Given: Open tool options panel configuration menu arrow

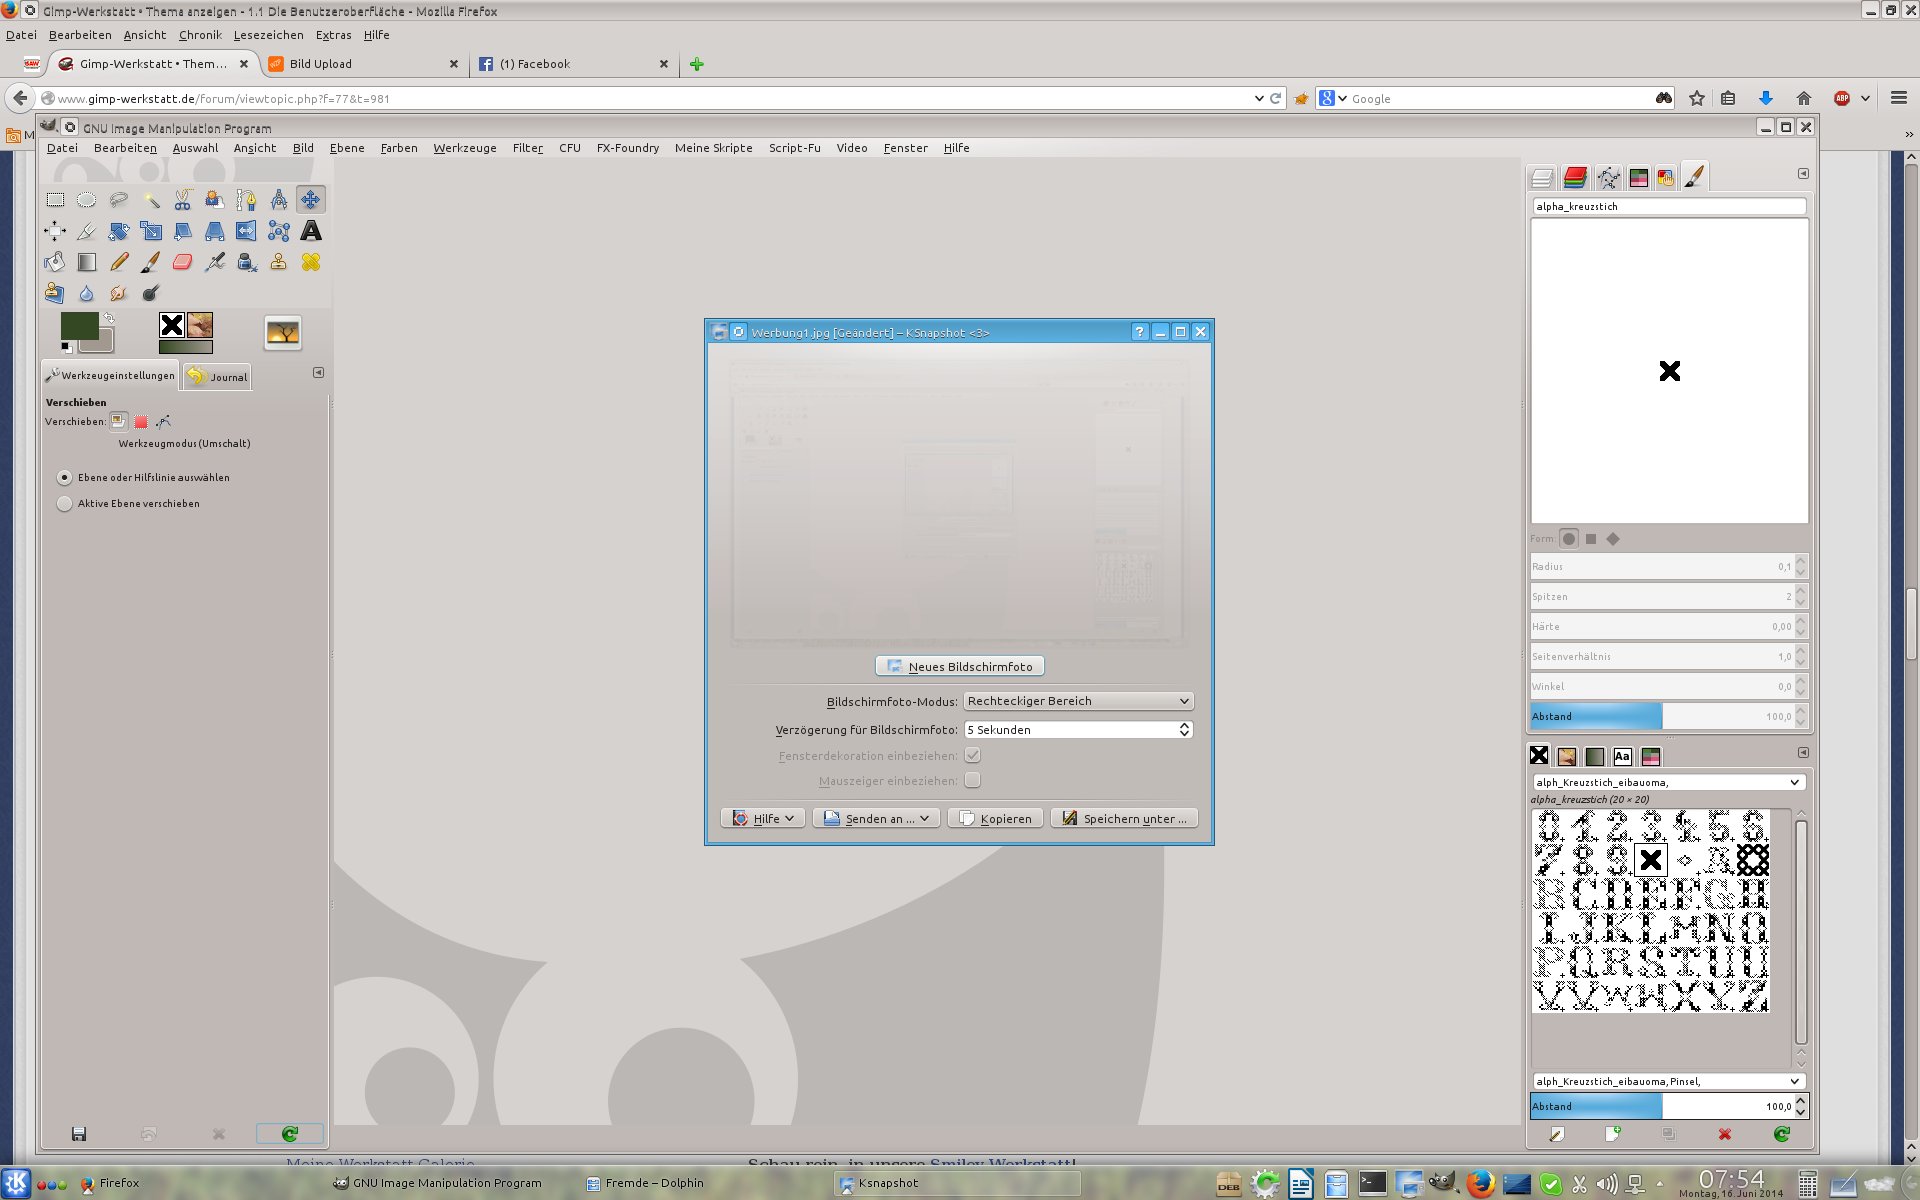Looking at the screenshot, I should coord(318,373).
